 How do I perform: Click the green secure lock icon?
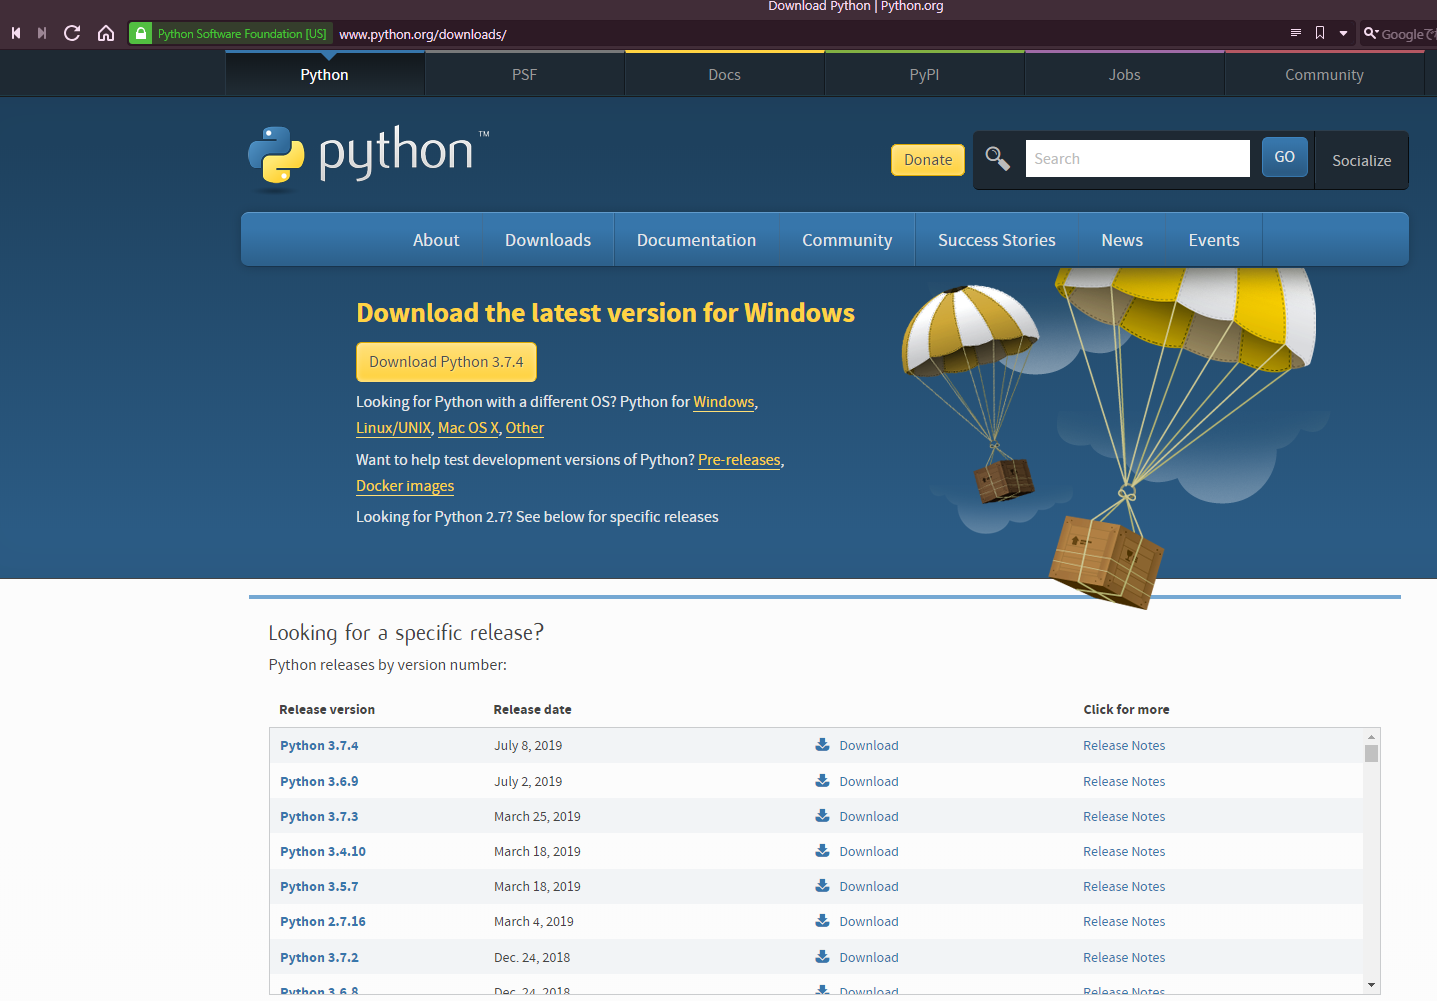click(141, 34)
